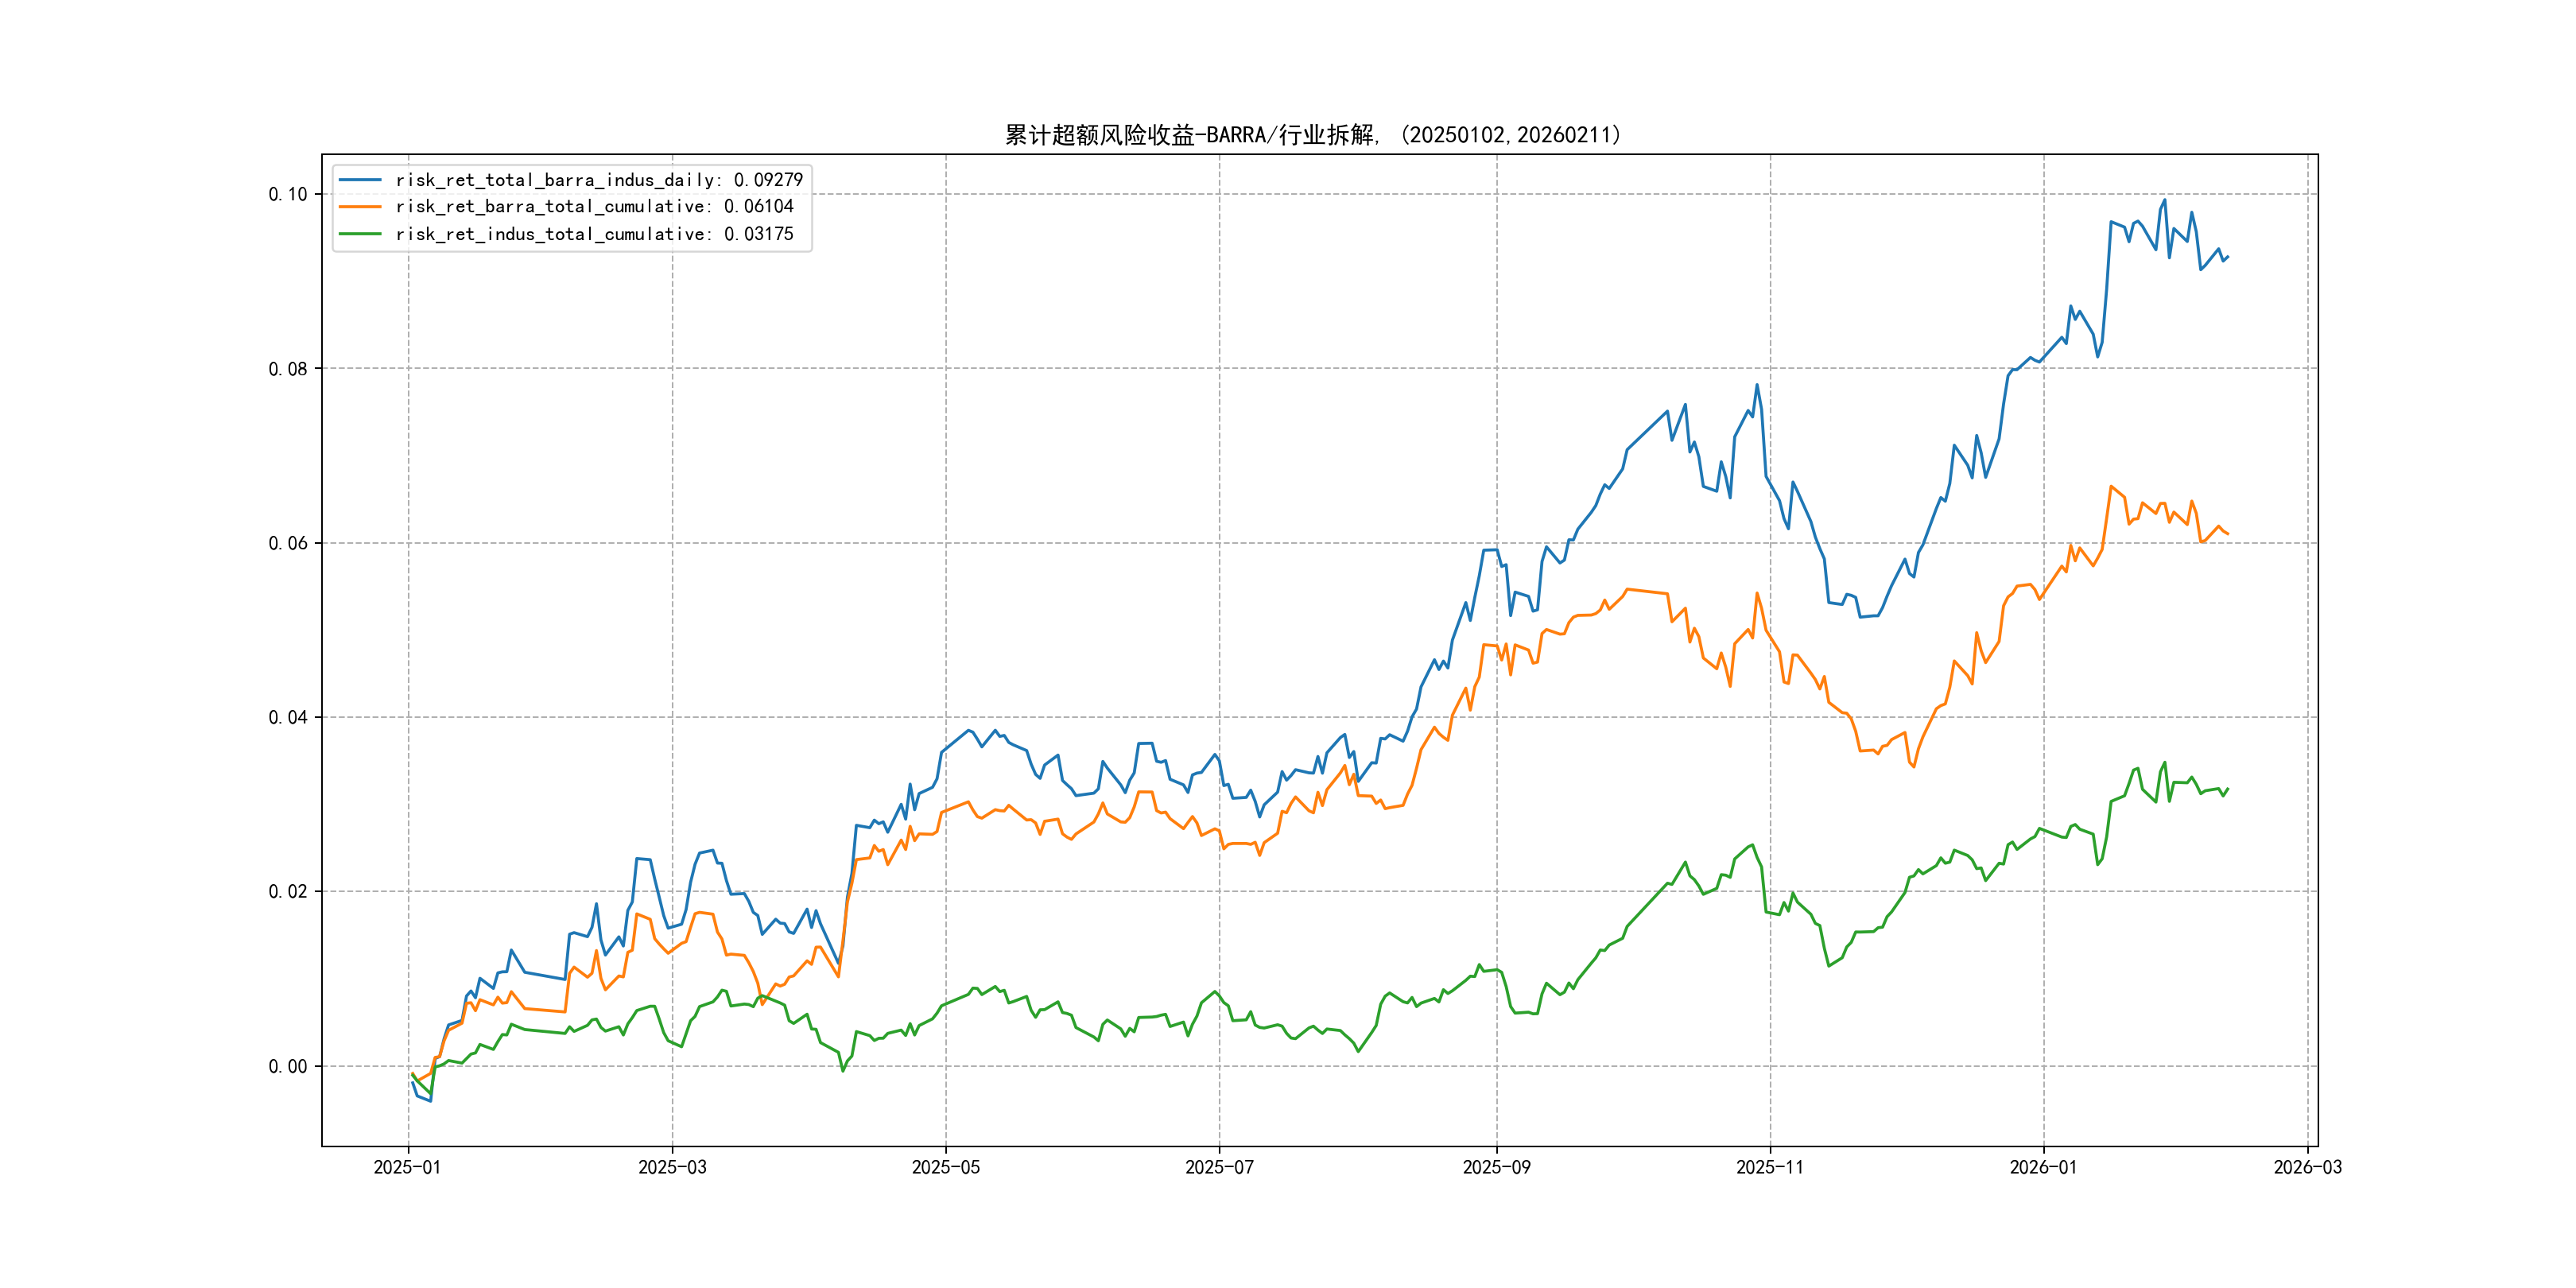Click the chart title text

point(1312,135)
